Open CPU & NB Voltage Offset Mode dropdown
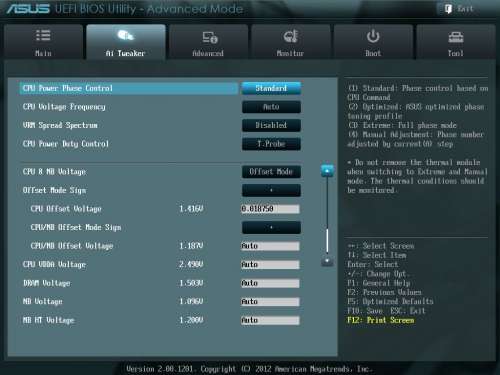500x375 pixels. [x=271, y=172]
